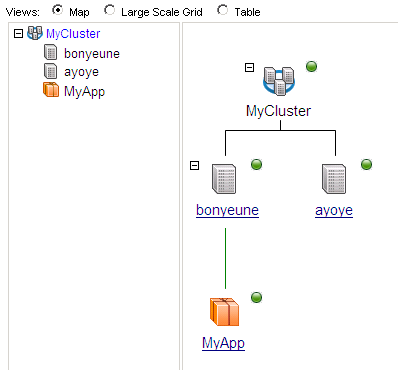Click the ayoye server icon in map
The image size is (398, 370).
334,179
